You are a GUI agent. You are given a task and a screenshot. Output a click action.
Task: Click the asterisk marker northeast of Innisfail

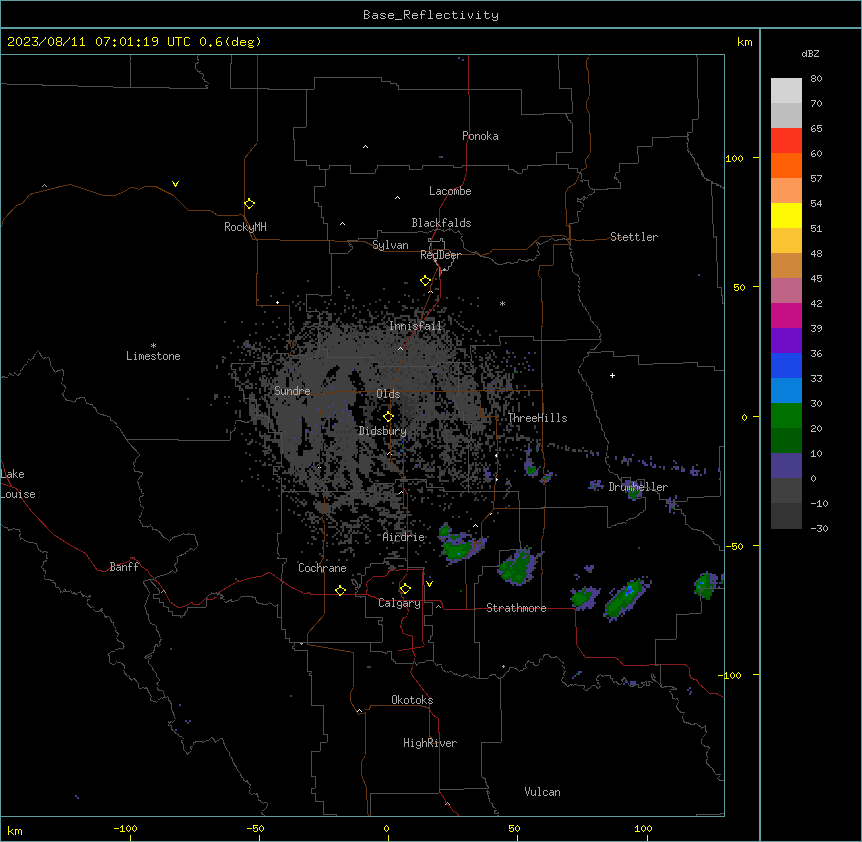[502, 303]
